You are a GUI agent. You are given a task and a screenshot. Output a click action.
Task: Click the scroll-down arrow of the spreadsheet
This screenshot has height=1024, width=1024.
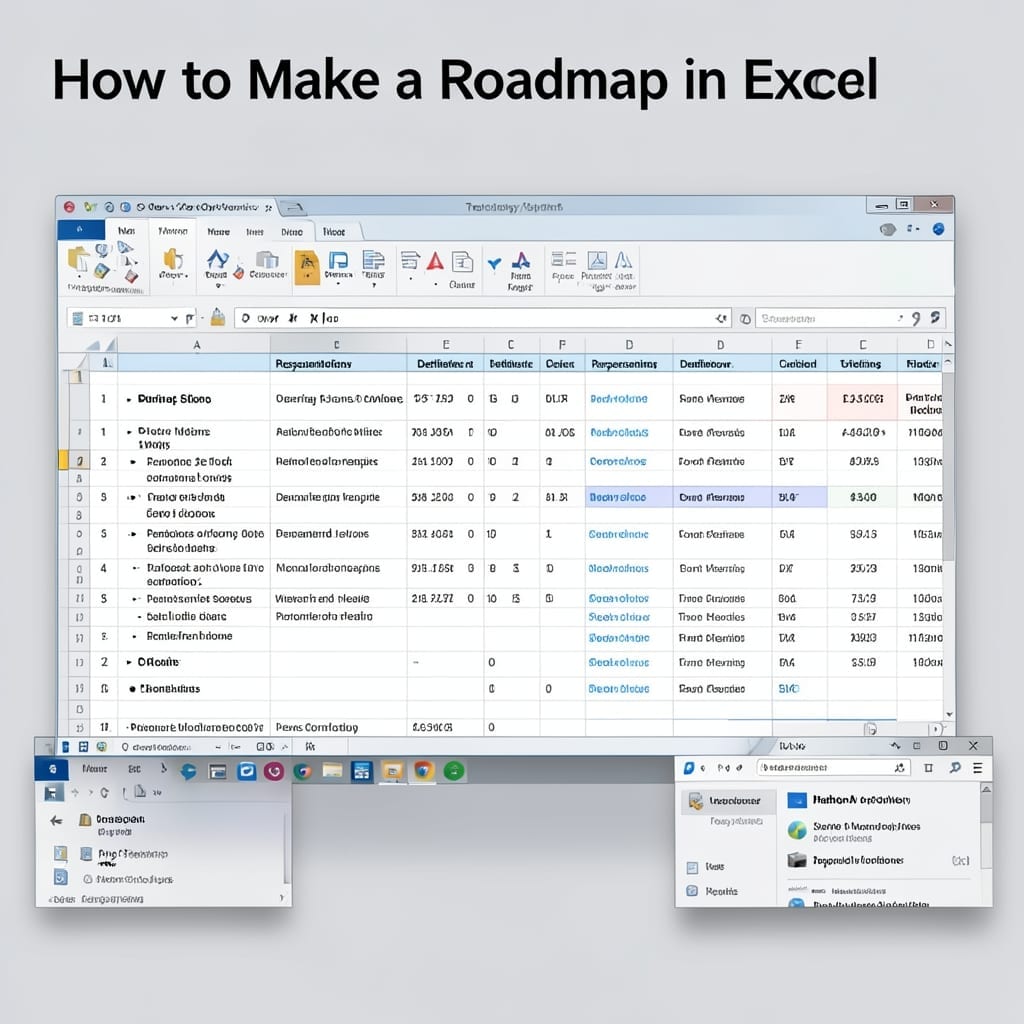coord(949,714)
